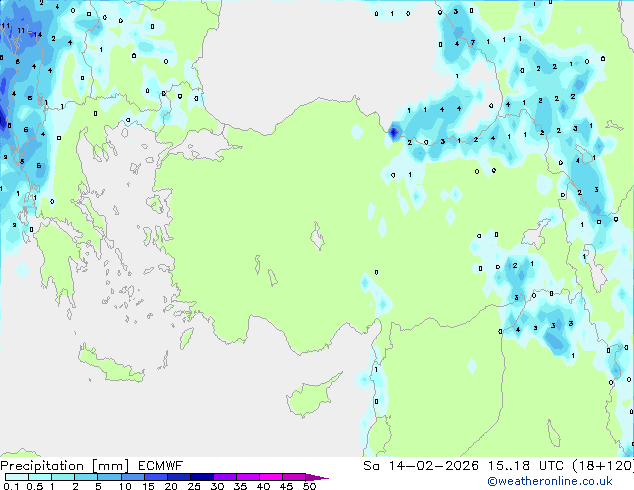Click the '(18+120)' forecast run text
Screen dimensions: 634x490
click(x=603, y=466)
